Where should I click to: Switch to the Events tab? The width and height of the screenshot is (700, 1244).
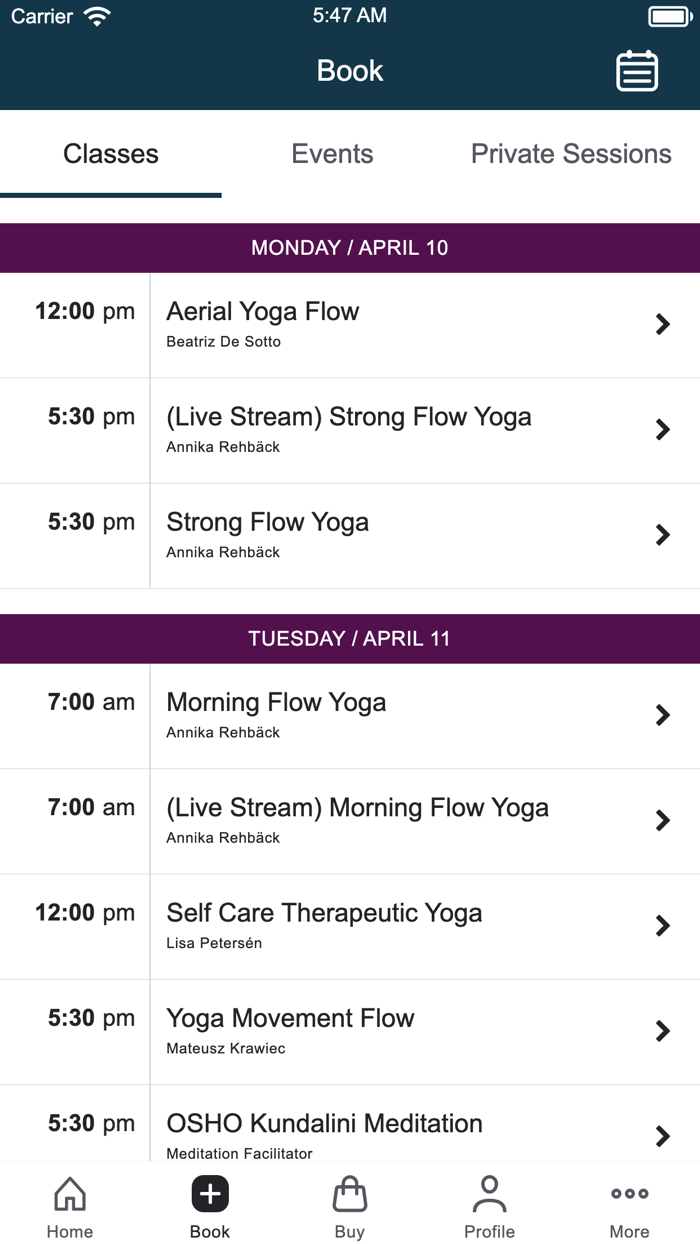point(332,154)
